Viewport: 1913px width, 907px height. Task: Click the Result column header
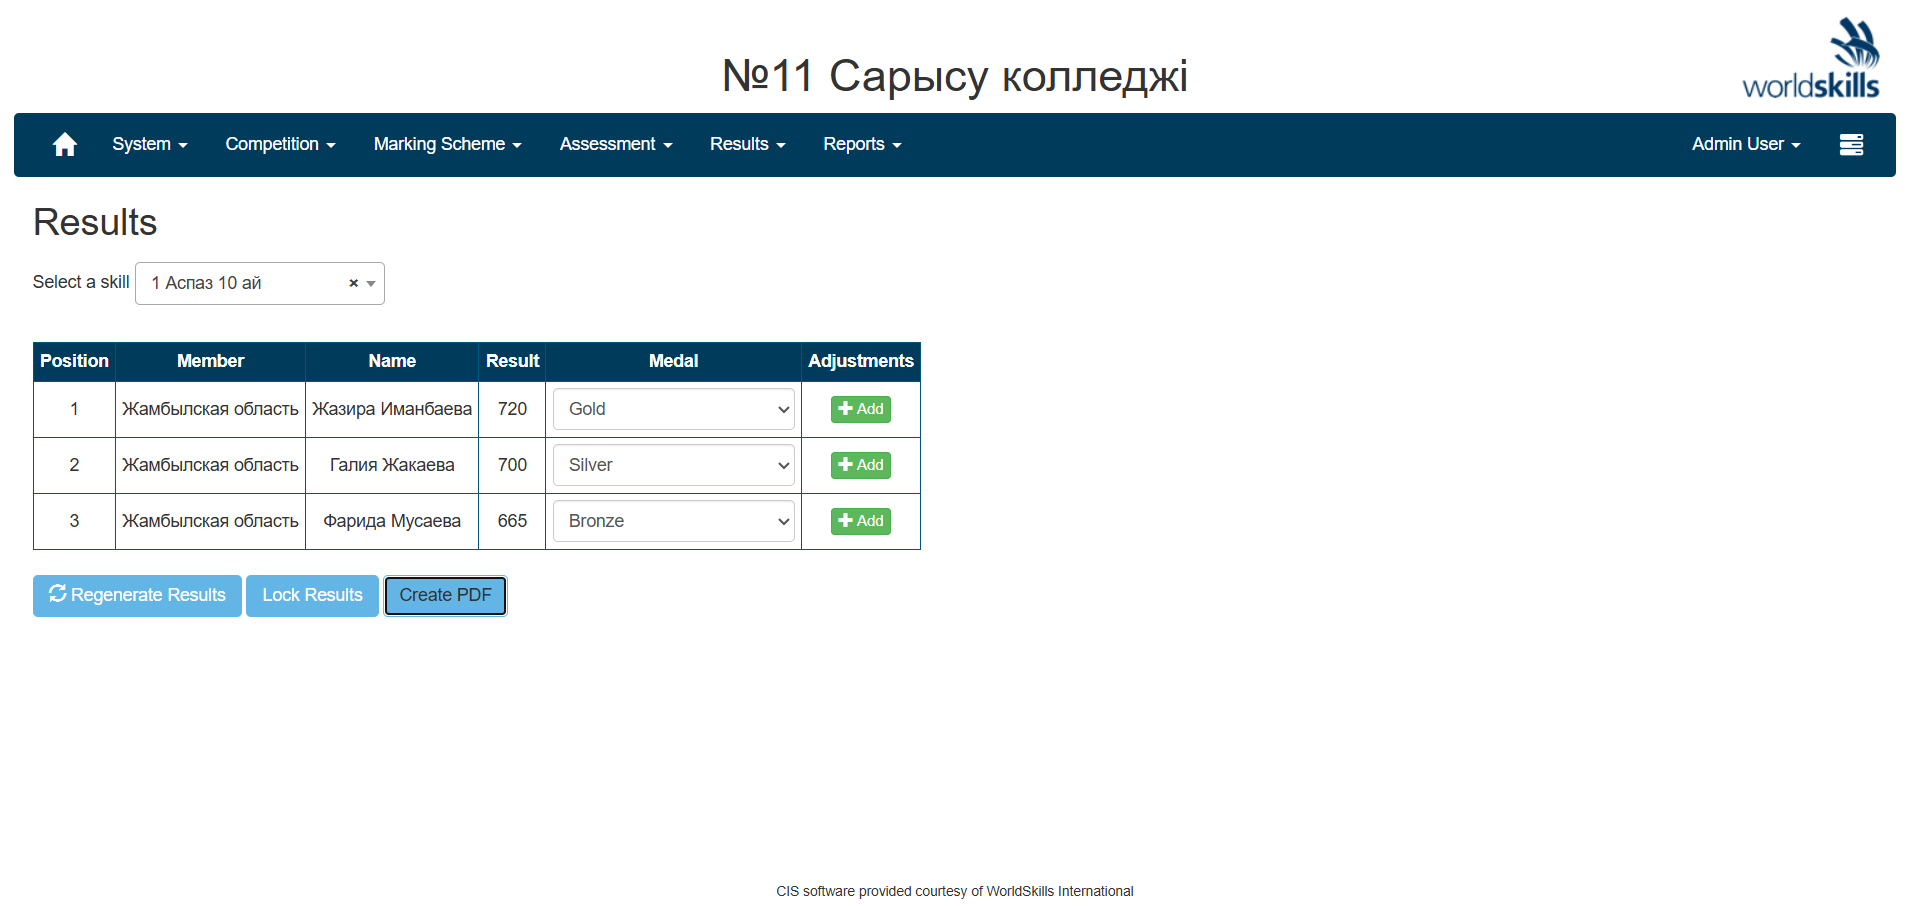coord(512,362)
